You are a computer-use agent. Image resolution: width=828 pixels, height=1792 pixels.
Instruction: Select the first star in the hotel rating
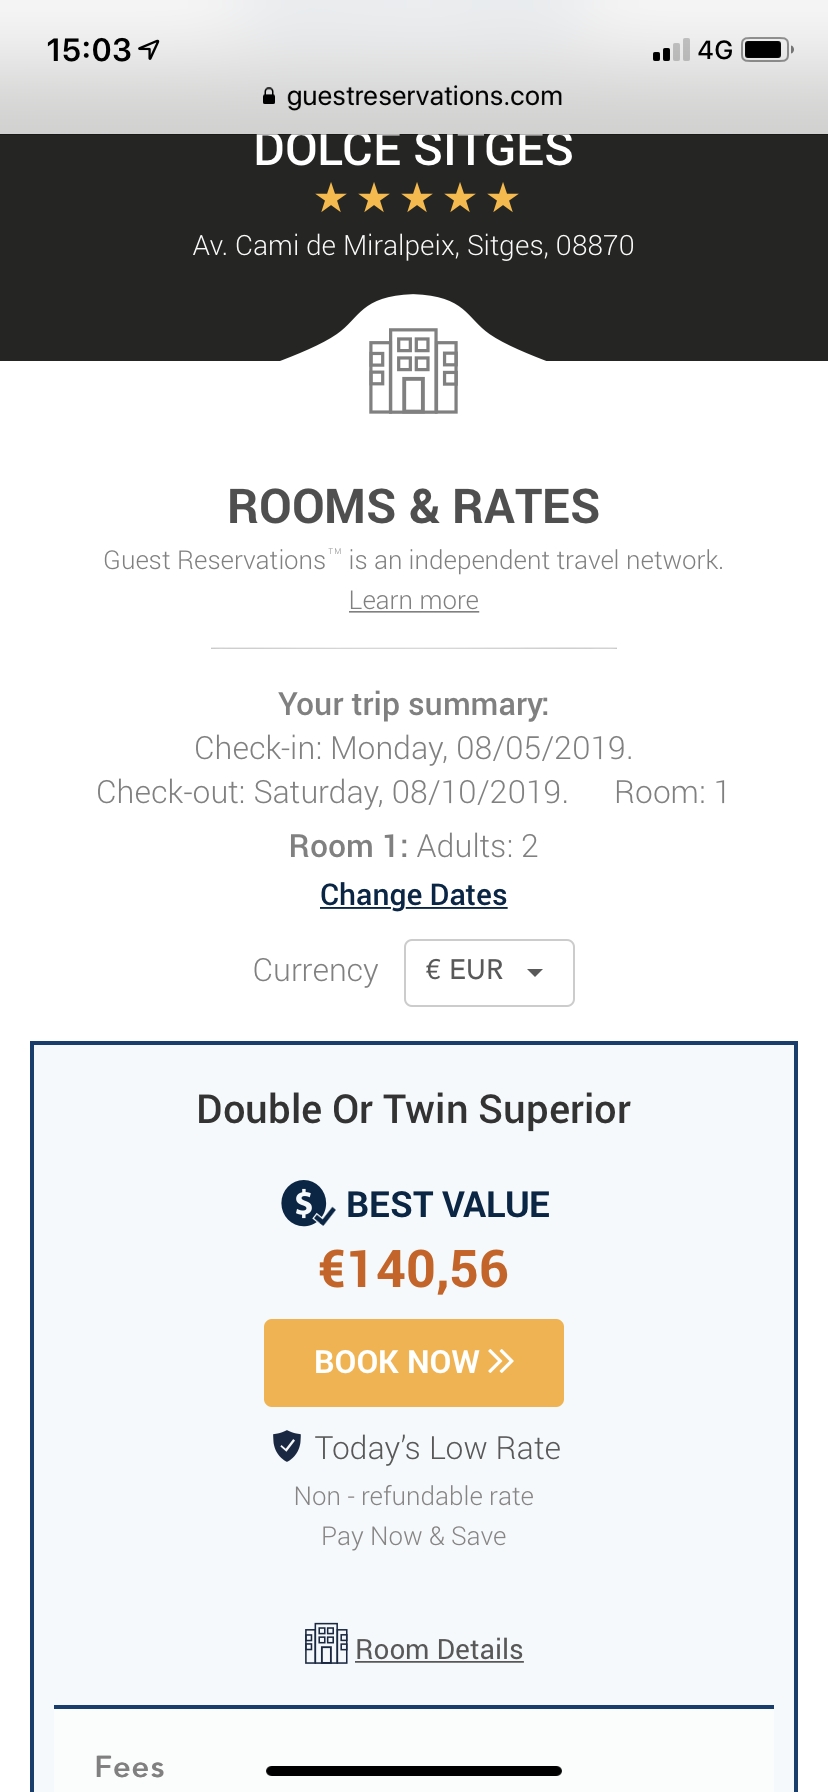(x=332, y=197)
